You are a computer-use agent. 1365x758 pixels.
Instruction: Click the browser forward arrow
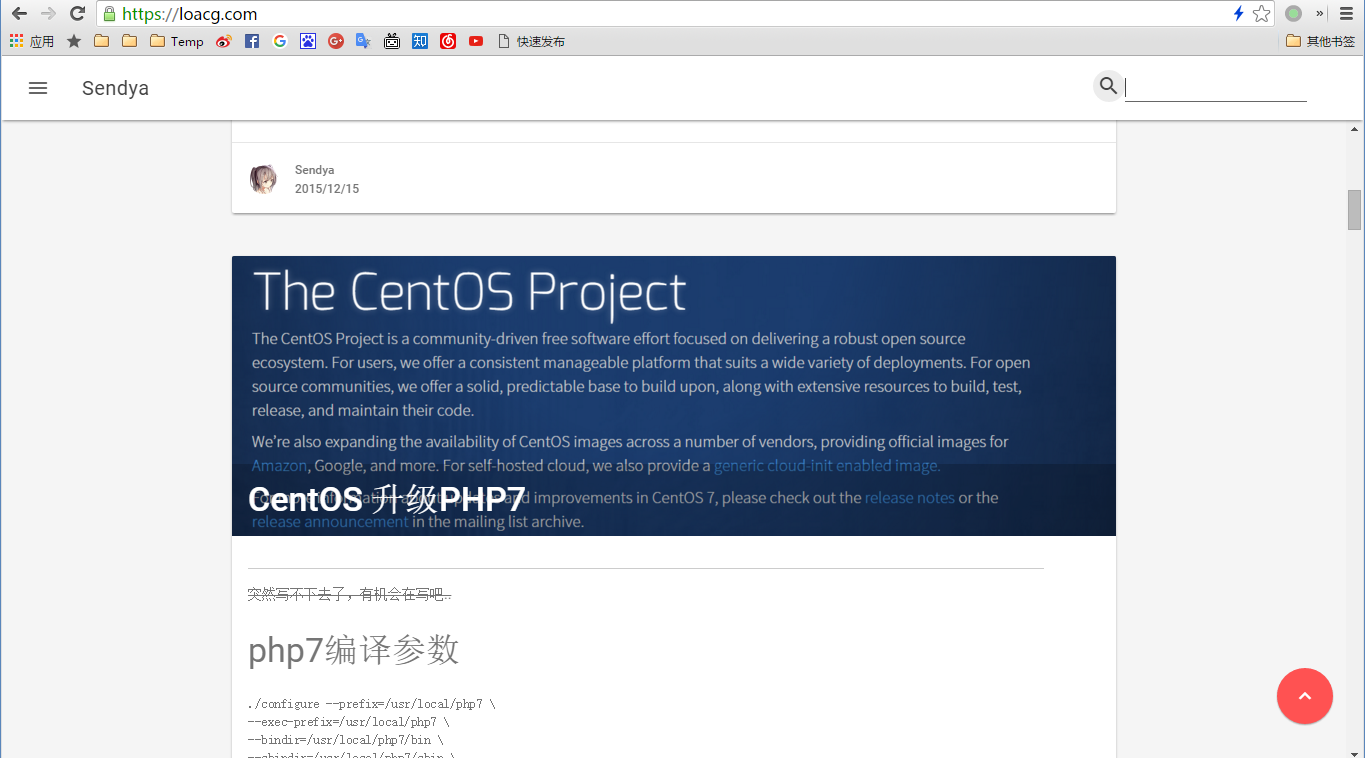coord(48,14)
